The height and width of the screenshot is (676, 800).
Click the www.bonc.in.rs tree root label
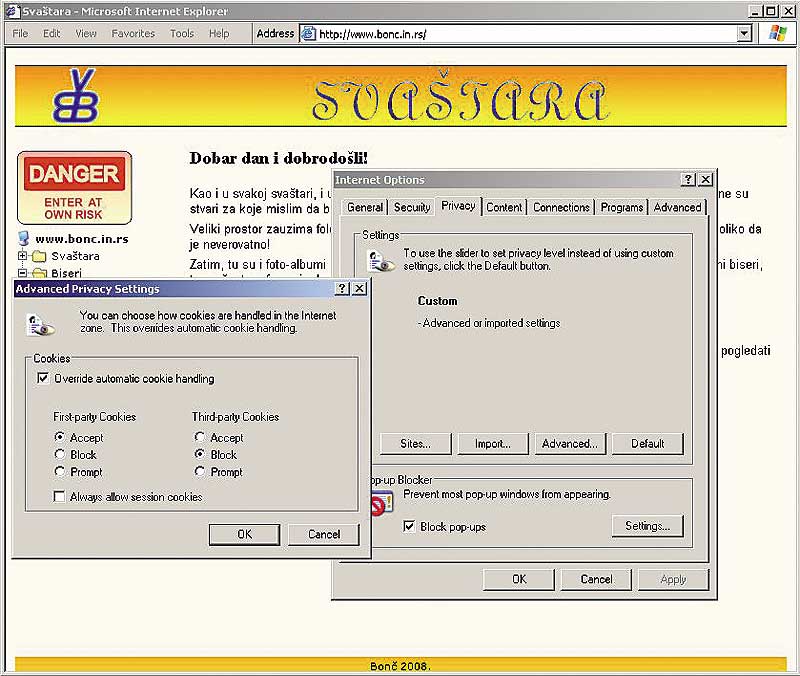pyautogui.click(x=82, y=239)
